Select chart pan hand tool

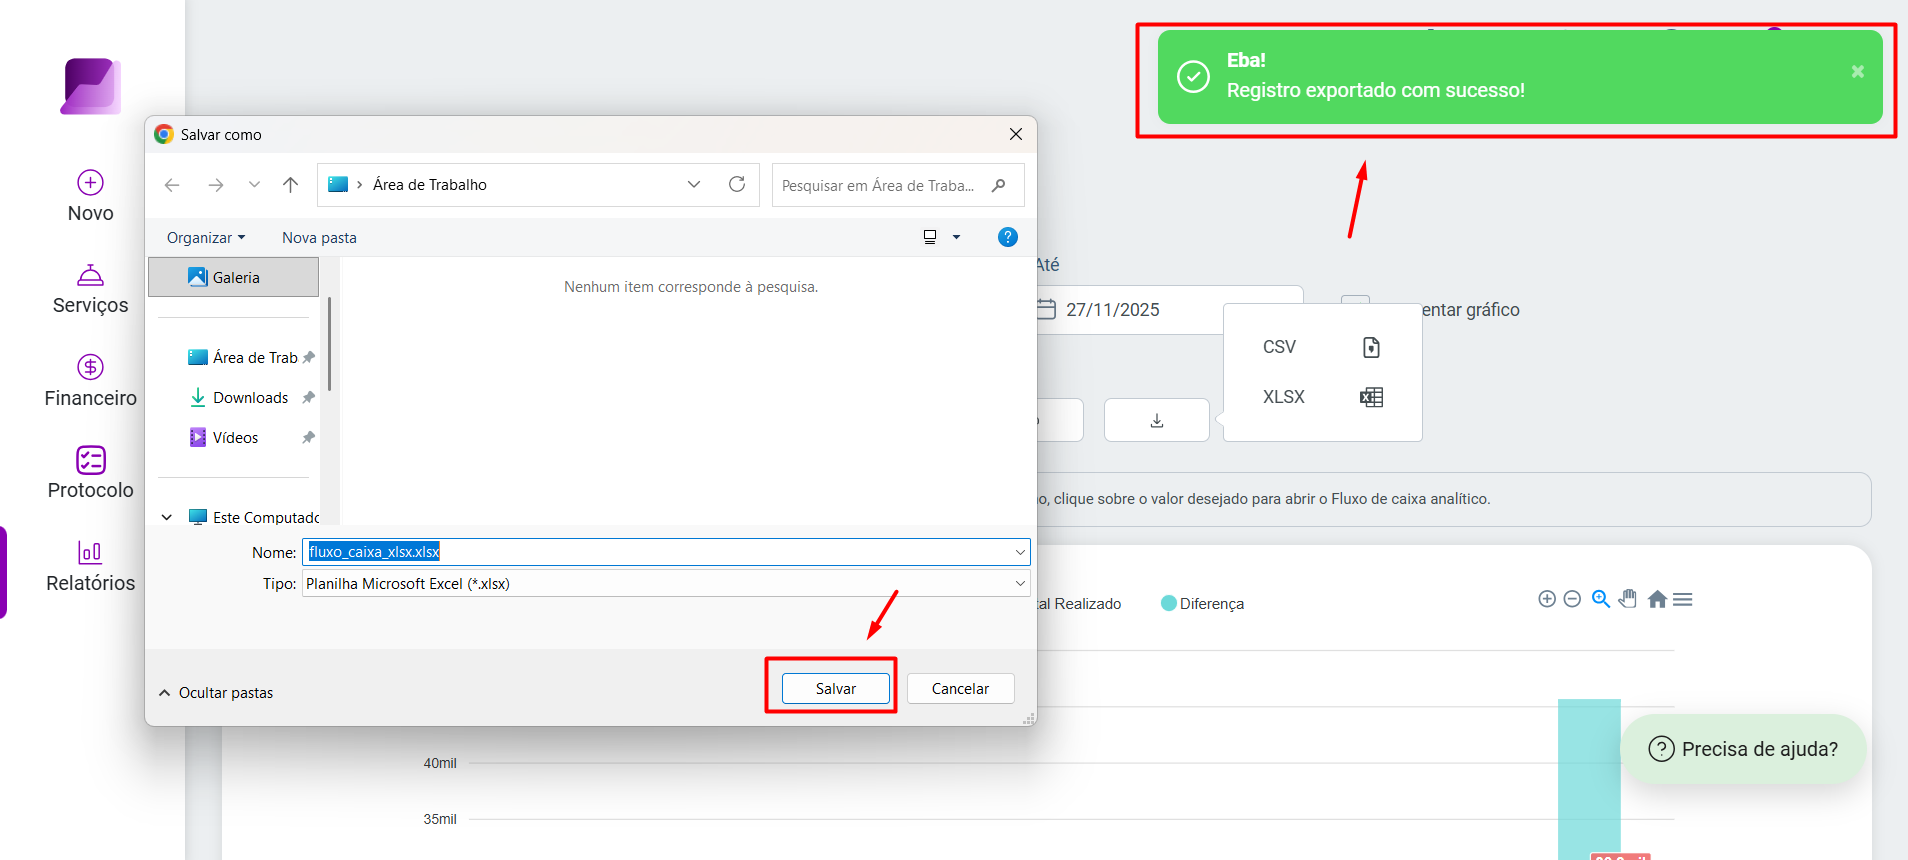pos(1628,599)
